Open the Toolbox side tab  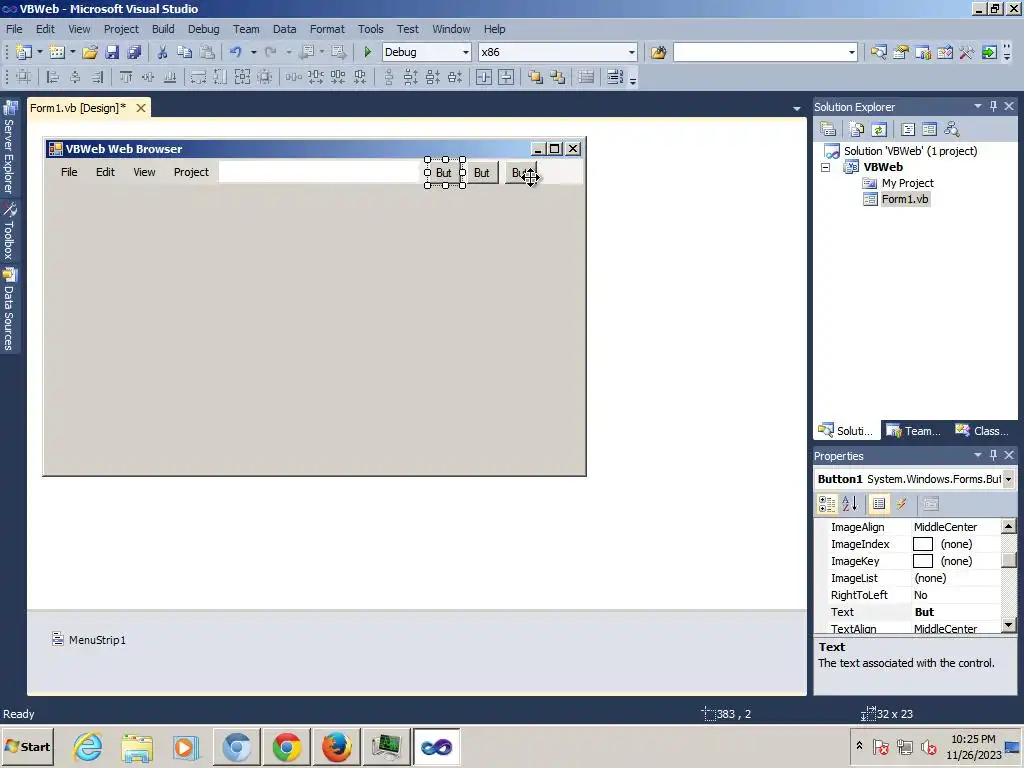(x=9, y=231)
